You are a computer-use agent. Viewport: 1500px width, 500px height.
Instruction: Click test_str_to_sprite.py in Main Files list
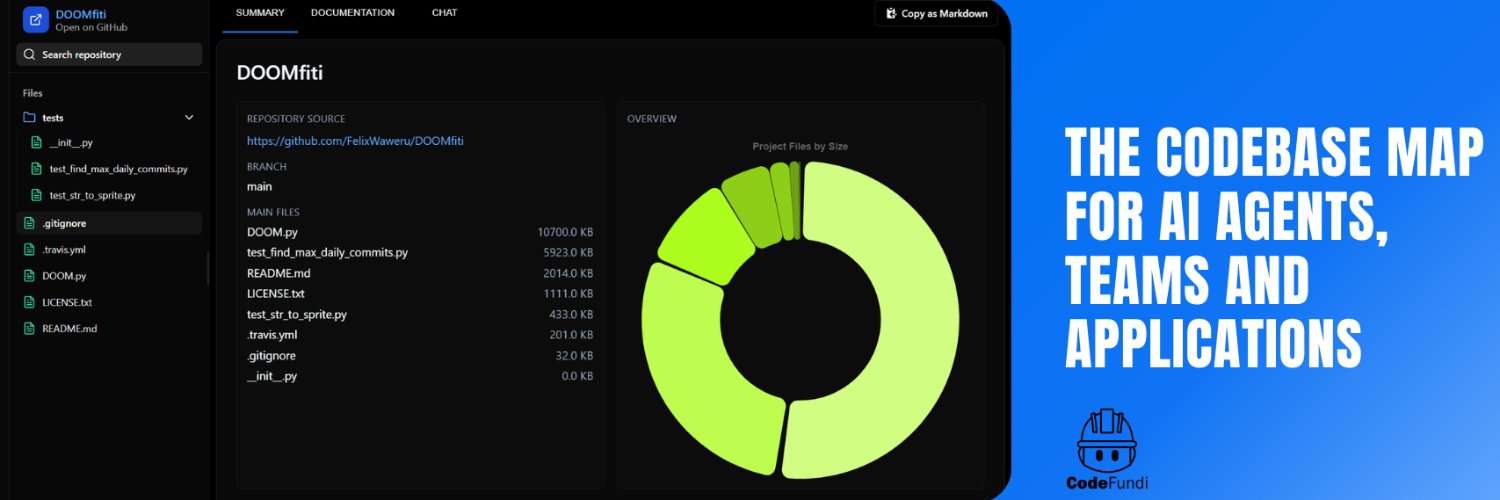pos(297,315)
